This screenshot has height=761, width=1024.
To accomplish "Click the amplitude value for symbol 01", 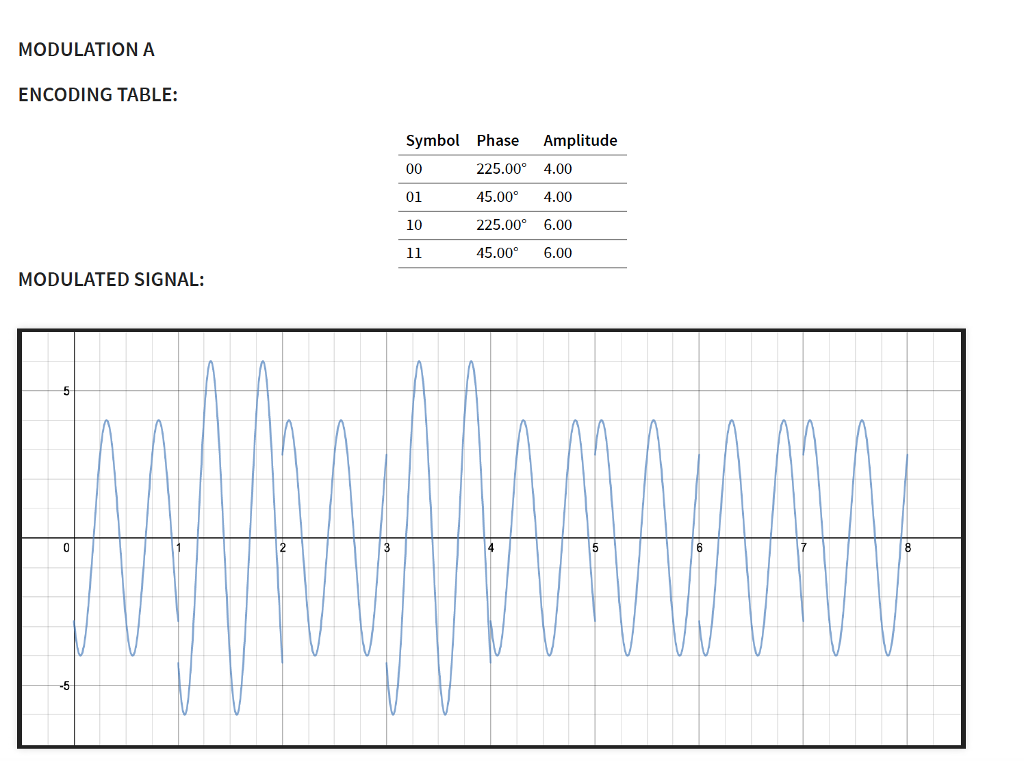I will [558, 197].
